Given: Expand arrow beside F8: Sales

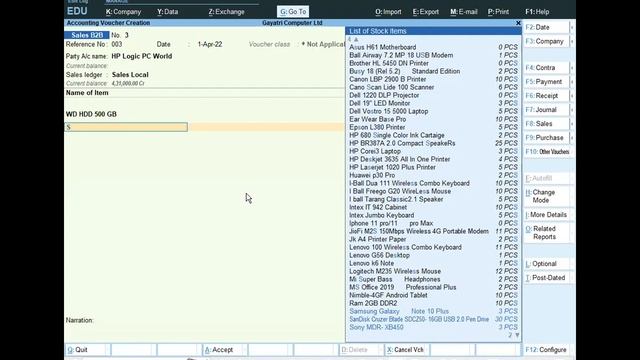Looking at the screenshot, I should (x=572, y=124).
